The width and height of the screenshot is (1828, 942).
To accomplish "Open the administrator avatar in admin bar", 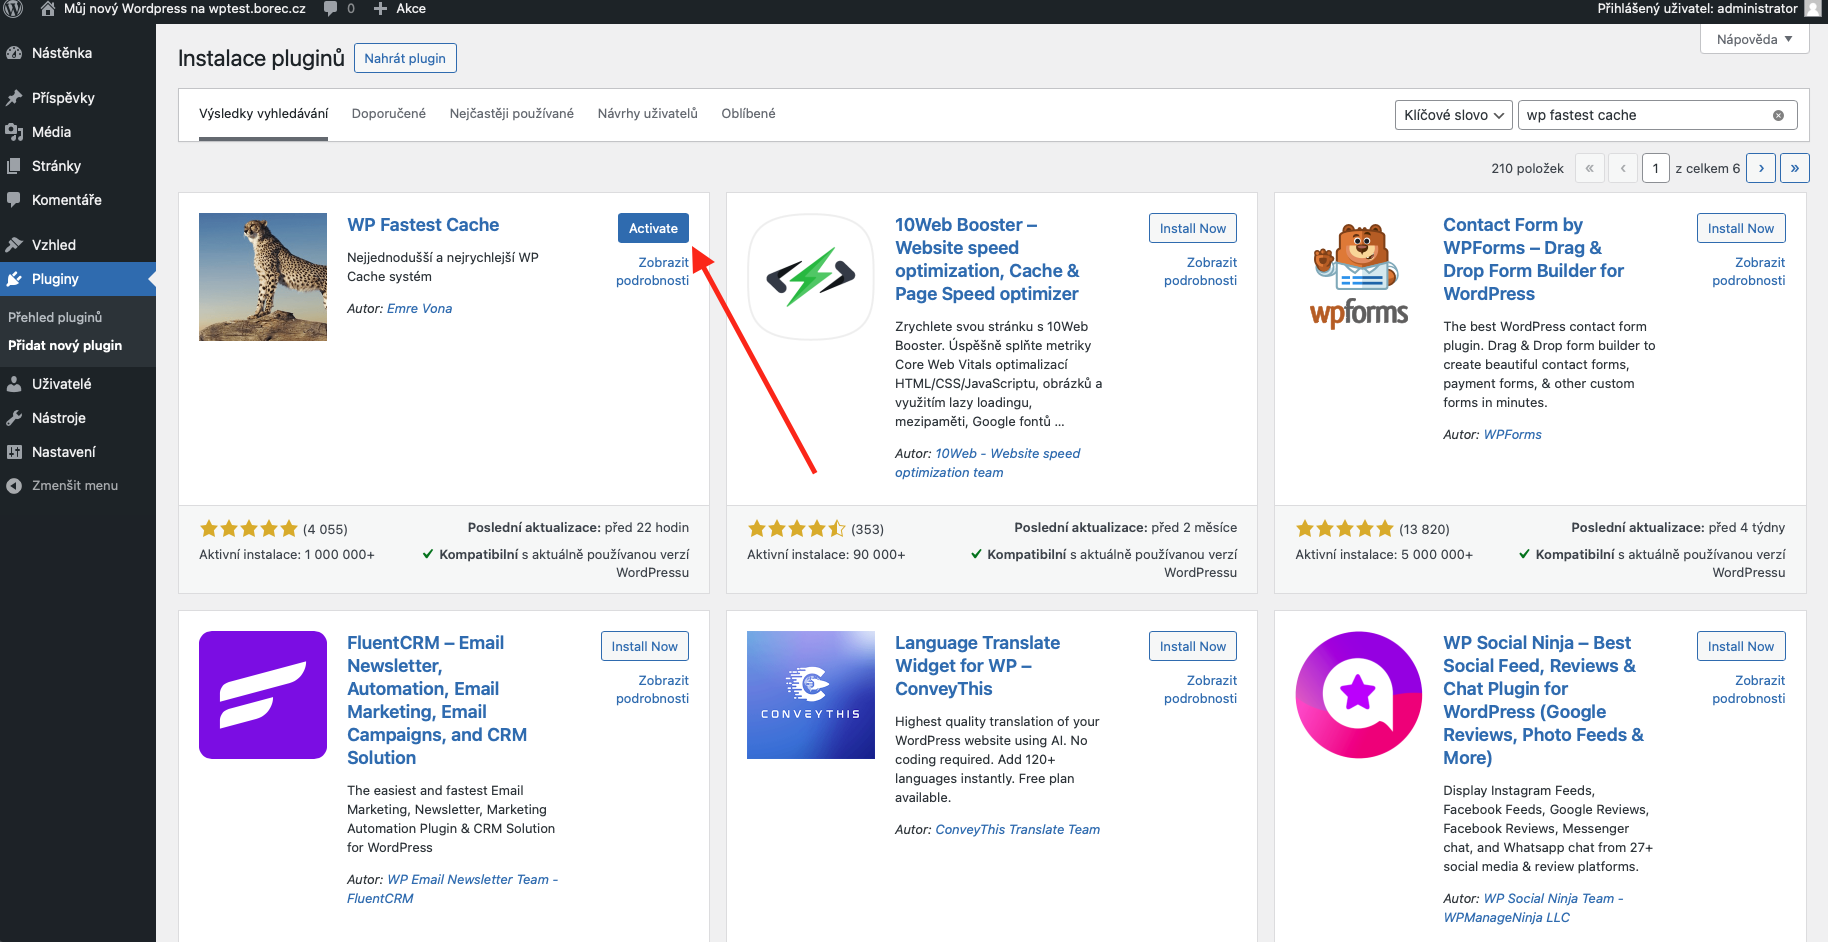I will (x=1812, y=8).
